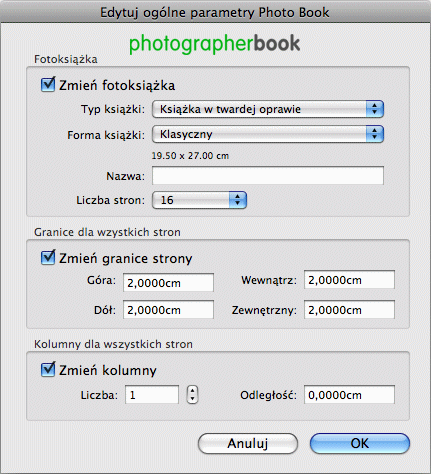Select the Zewnętrzny margin field

pyautogui.click(x=349, y=310)
